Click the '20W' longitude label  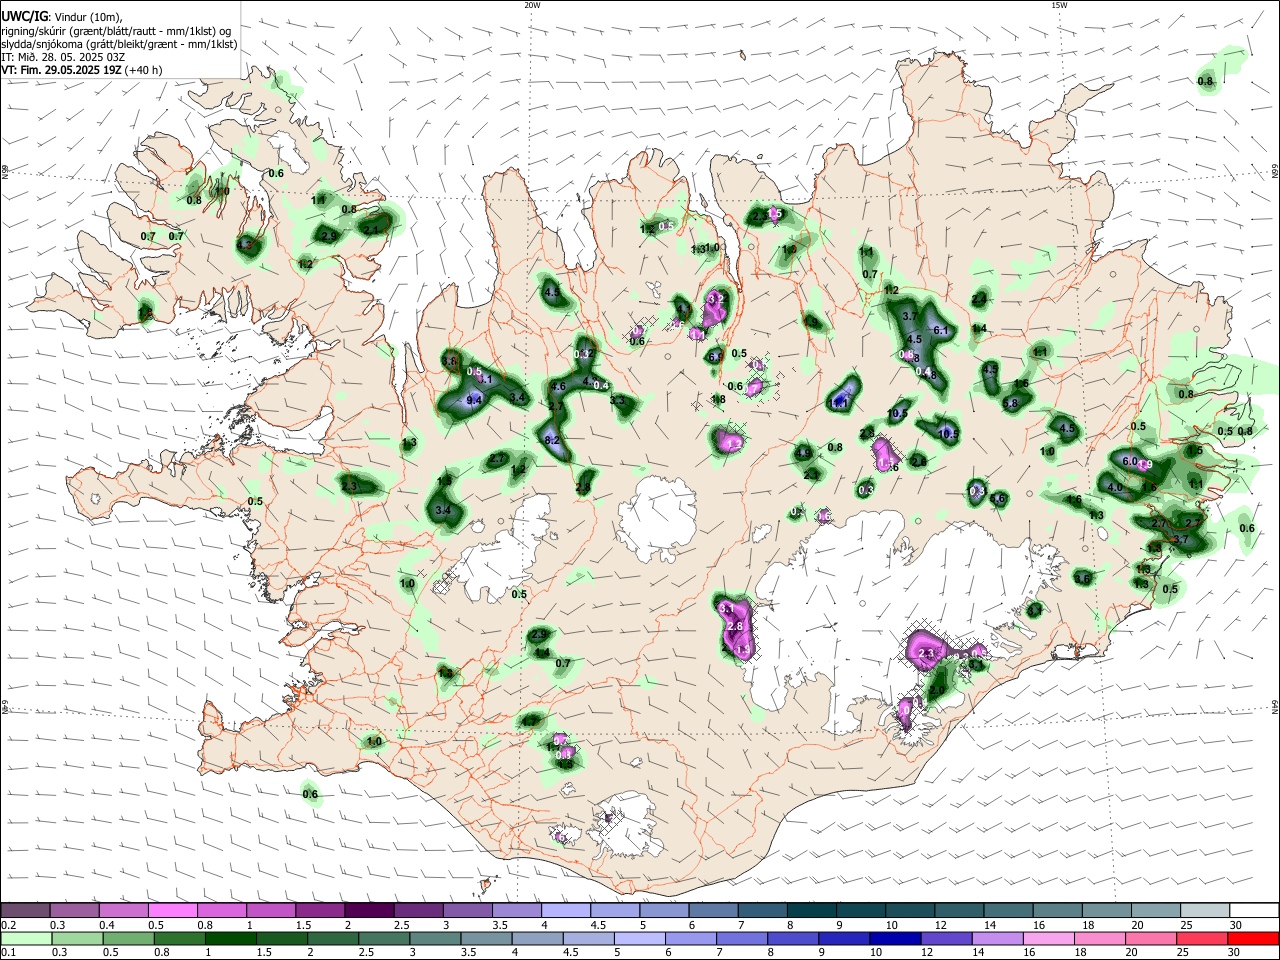[532, 5]
